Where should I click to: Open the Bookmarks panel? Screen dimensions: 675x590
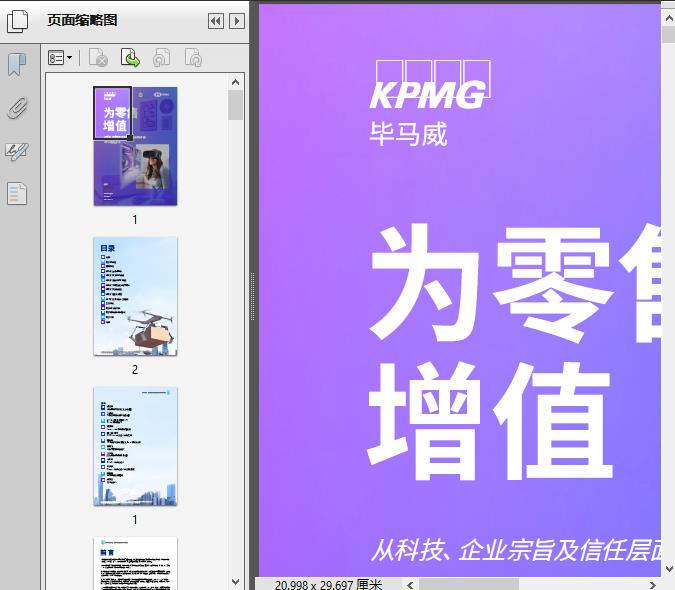point(17,65)
